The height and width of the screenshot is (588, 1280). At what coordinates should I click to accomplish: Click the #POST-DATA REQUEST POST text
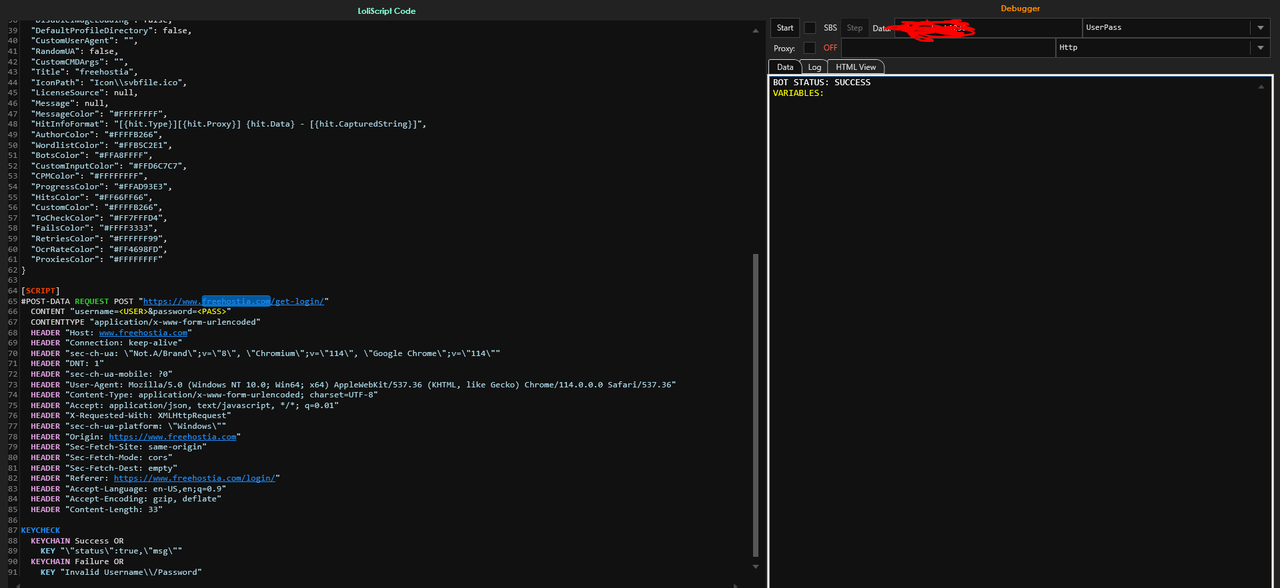(79, 301)
